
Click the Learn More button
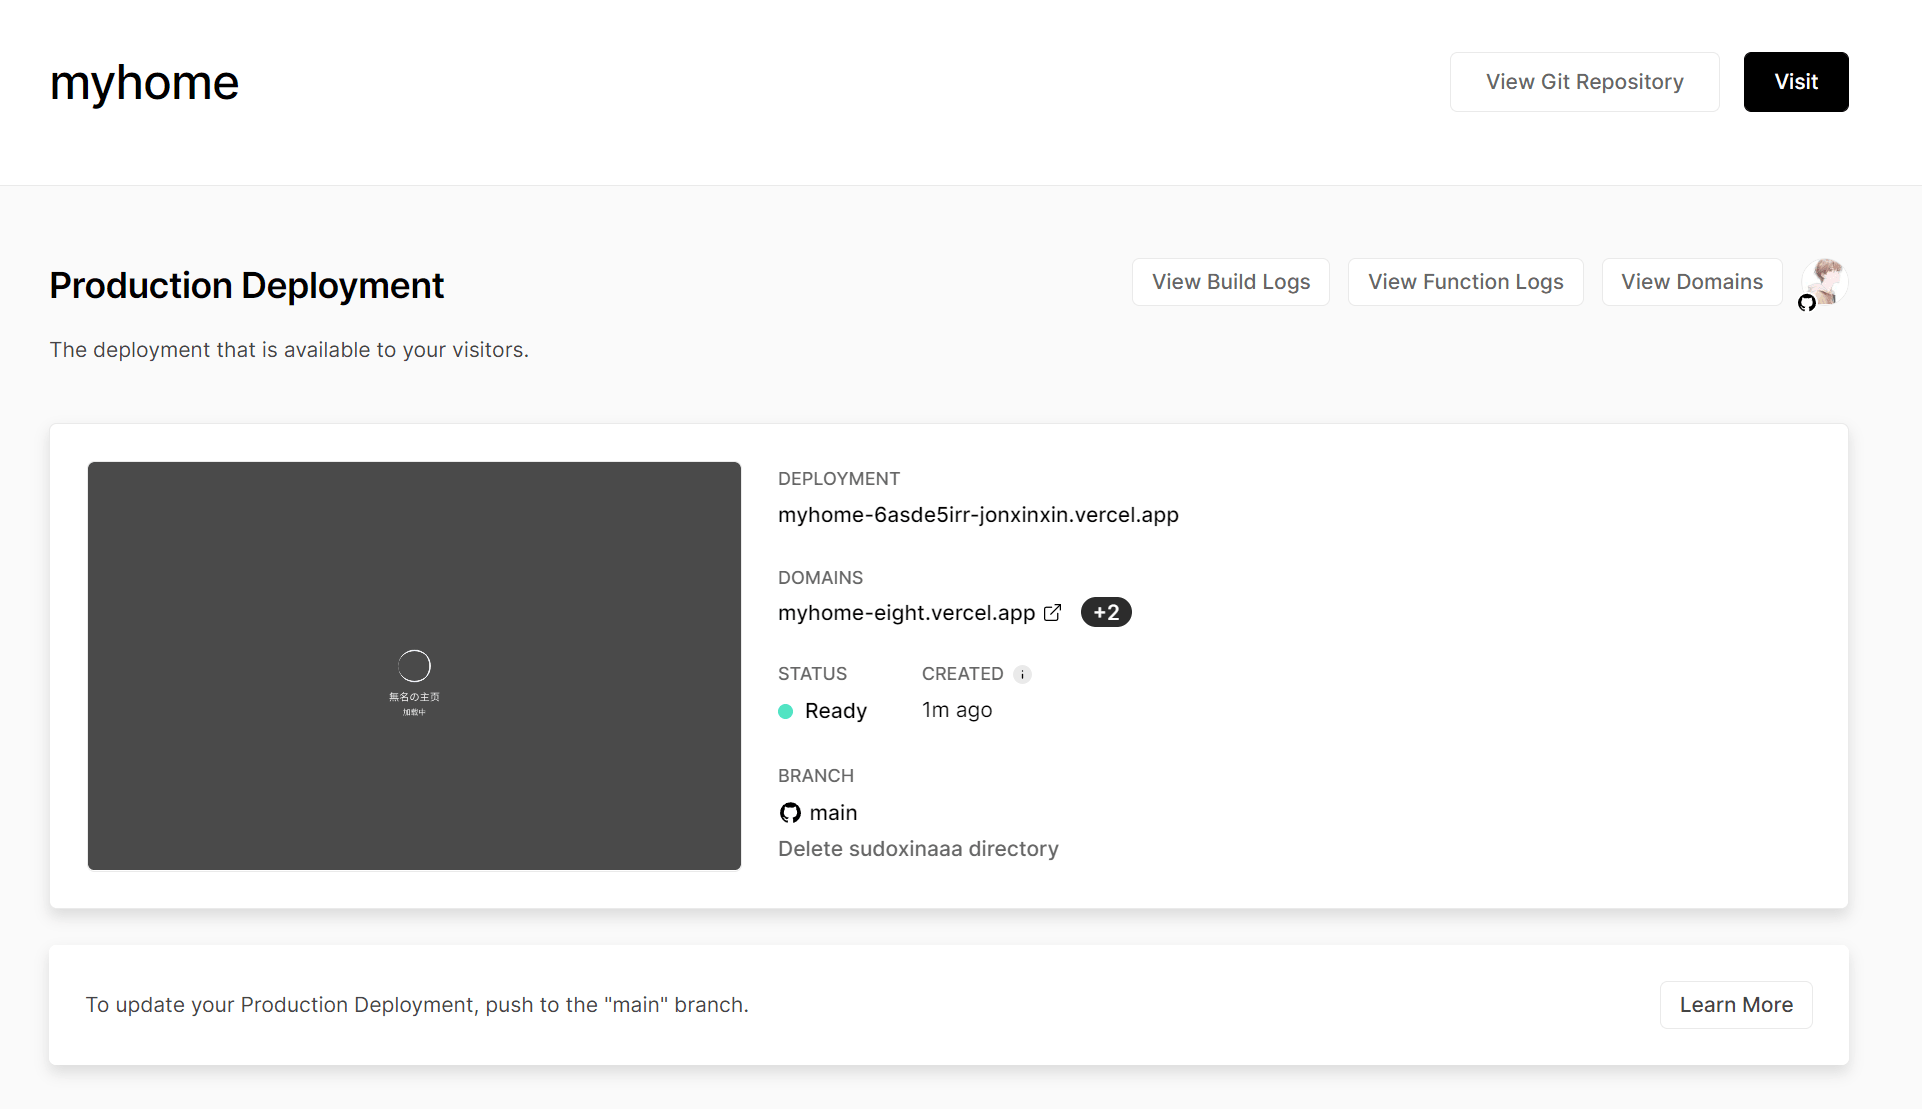click(1735, 1005)
